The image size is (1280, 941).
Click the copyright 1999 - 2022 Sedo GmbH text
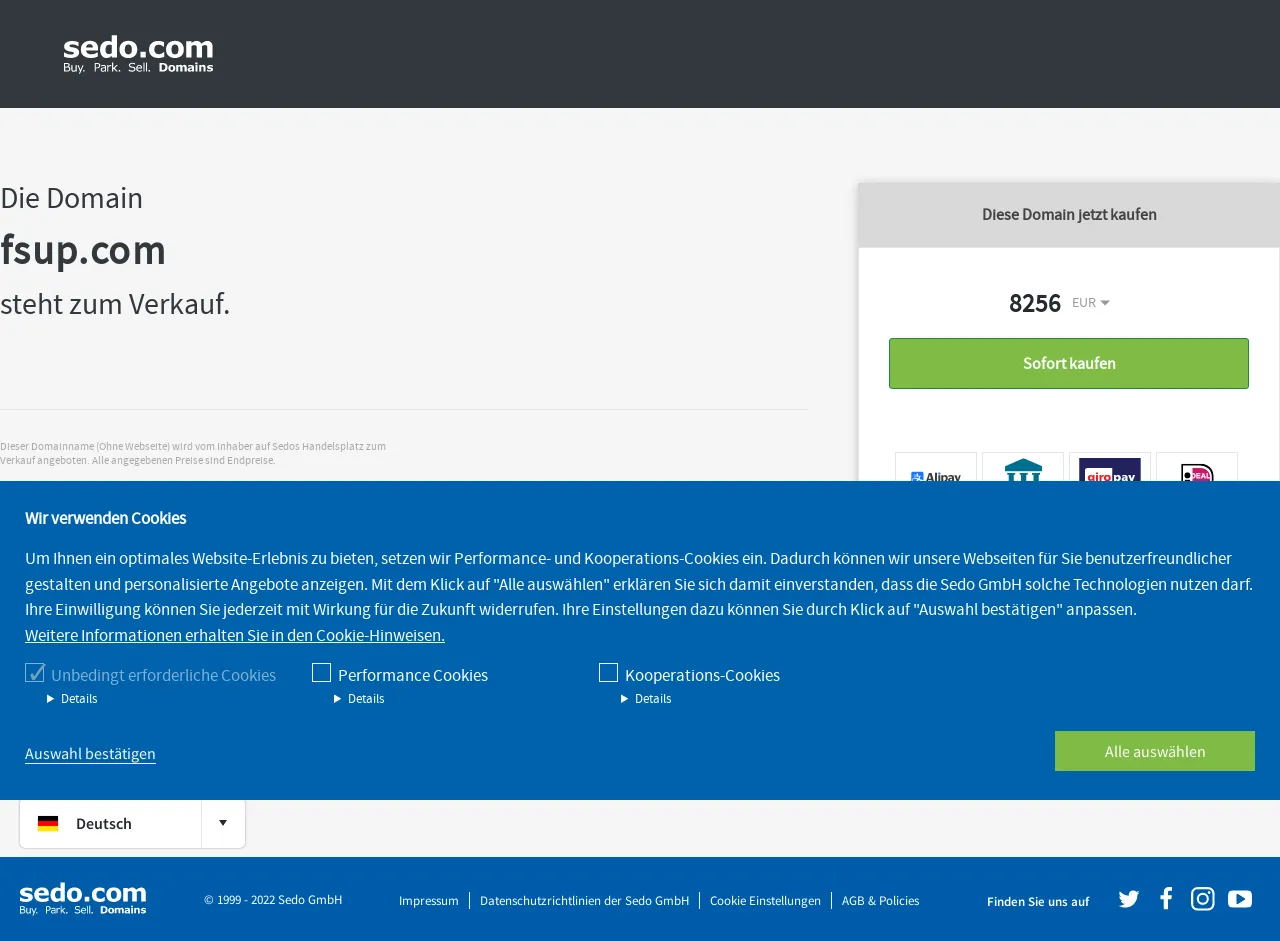(273, 900)
